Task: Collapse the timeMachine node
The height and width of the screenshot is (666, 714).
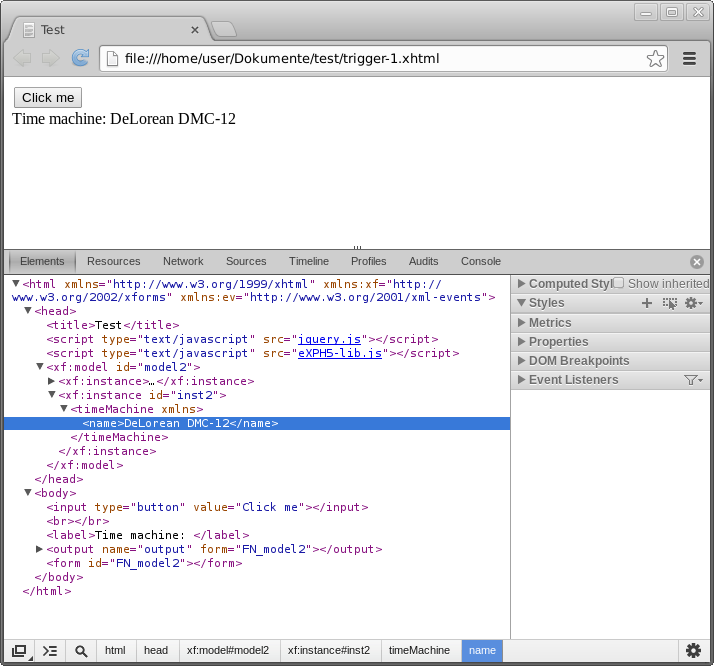Action: coord(64,409)
